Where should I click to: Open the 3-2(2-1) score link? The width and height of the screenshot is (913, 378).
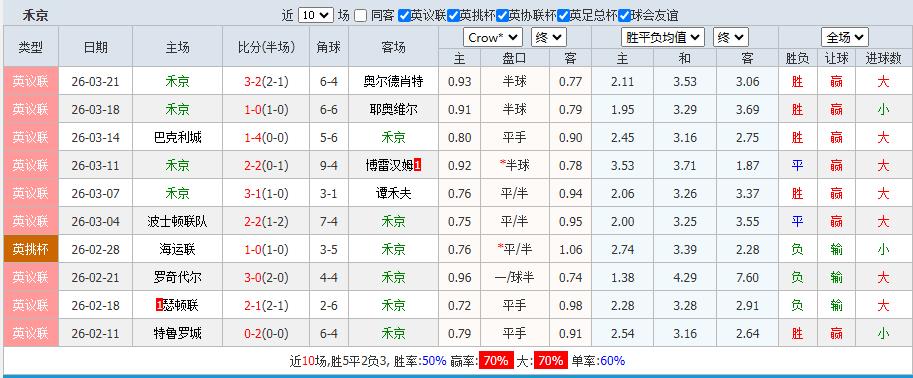[x=266, y=82]
